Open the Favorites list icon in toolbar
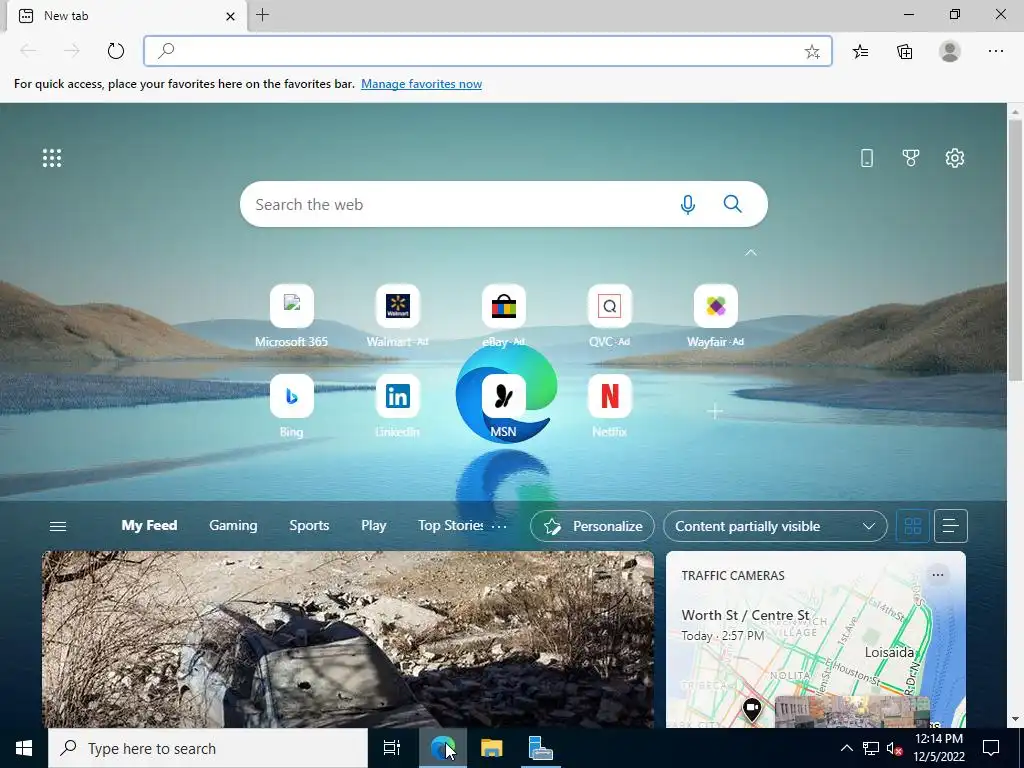Screen dimensions: 1024x768 861,51
